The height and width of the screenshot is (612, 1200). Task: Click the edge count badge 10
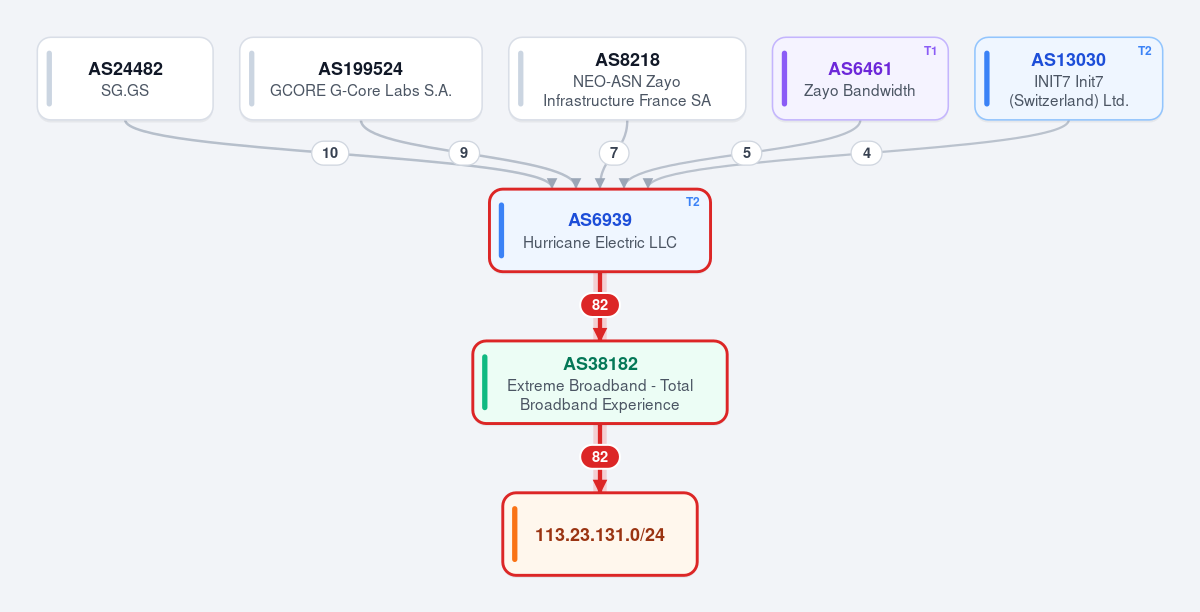tap(330, 153)
